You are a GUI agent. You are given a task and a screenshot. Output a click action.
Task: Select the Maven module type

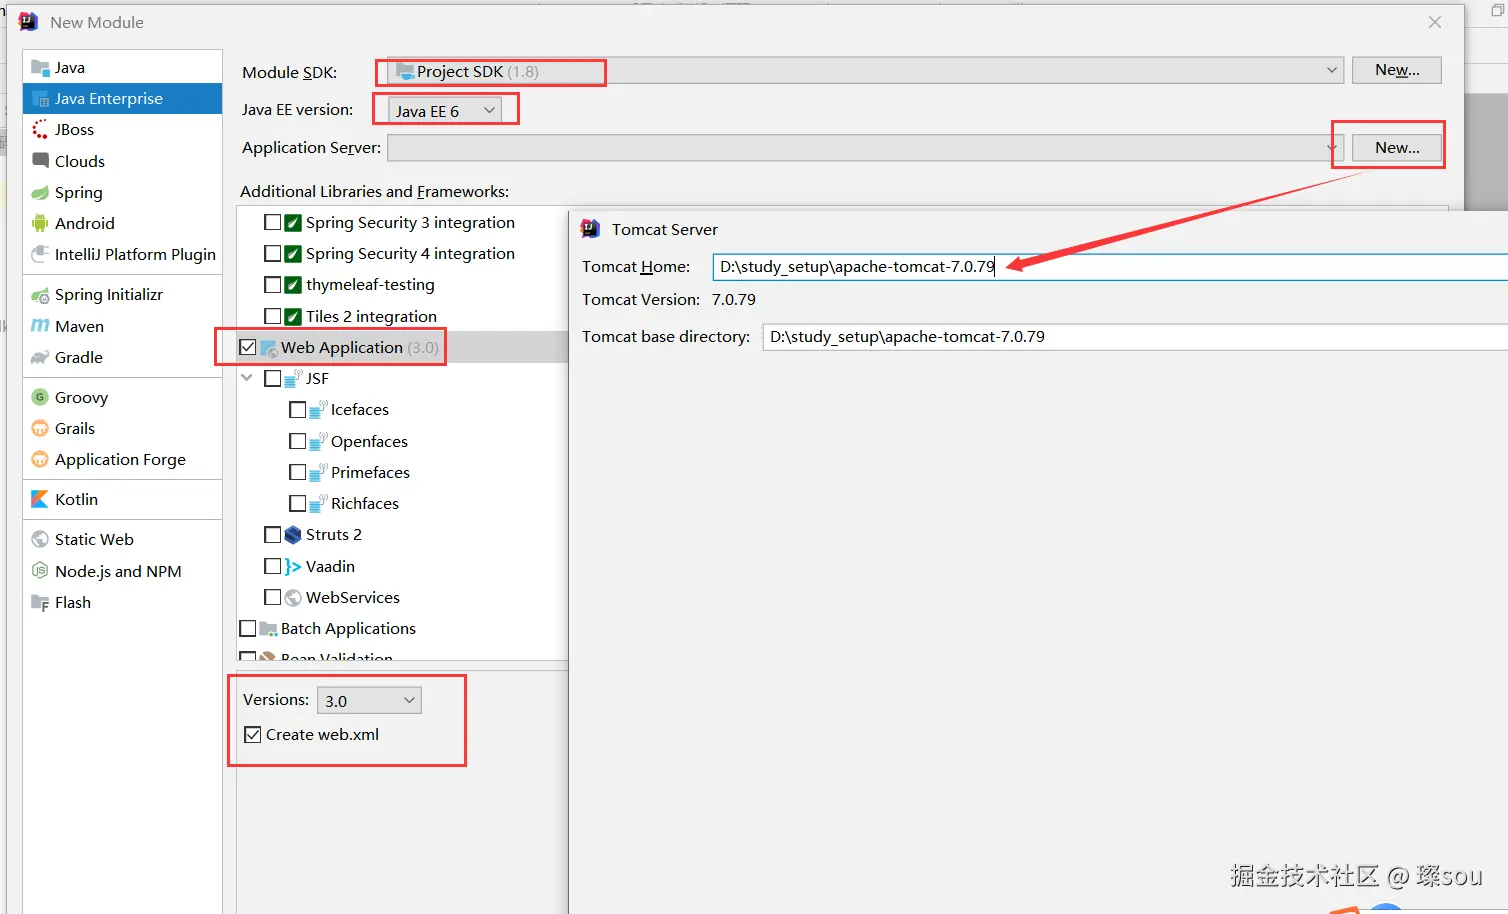coord(122,326)
